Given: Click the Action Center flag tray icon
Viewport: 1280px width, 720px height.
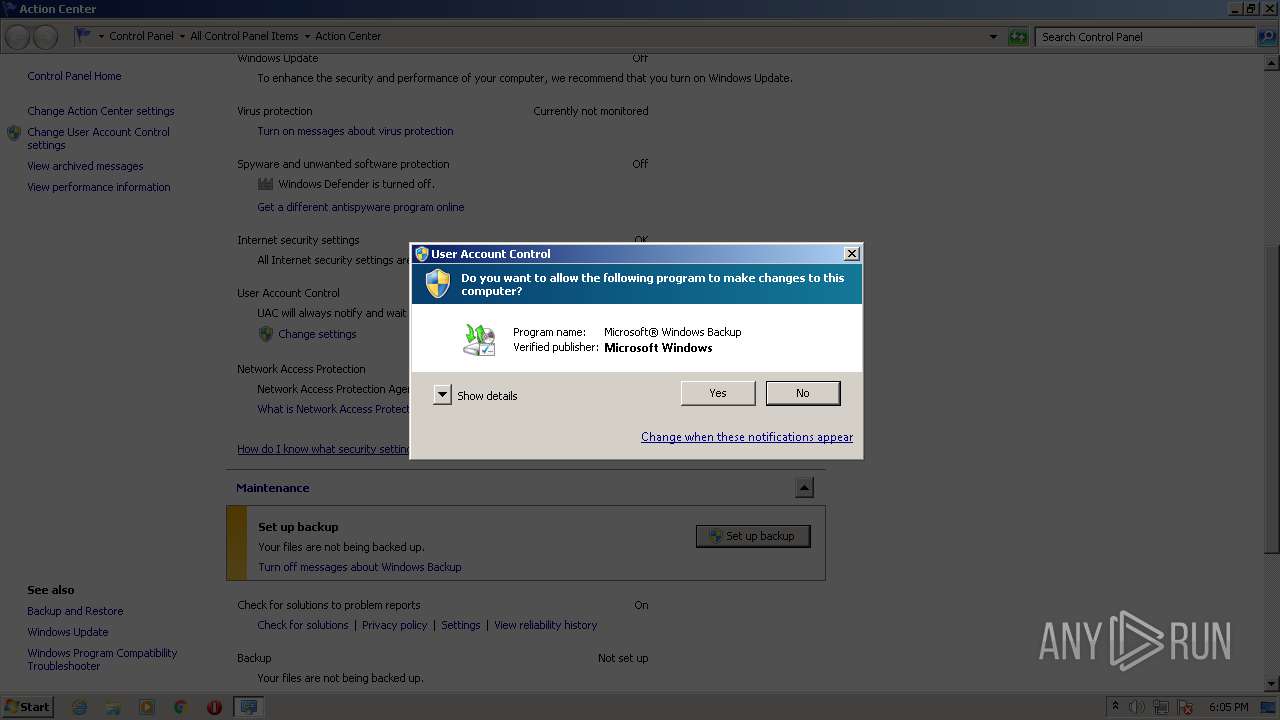Looking at the screenshot, I should [x=1186, y=707].
